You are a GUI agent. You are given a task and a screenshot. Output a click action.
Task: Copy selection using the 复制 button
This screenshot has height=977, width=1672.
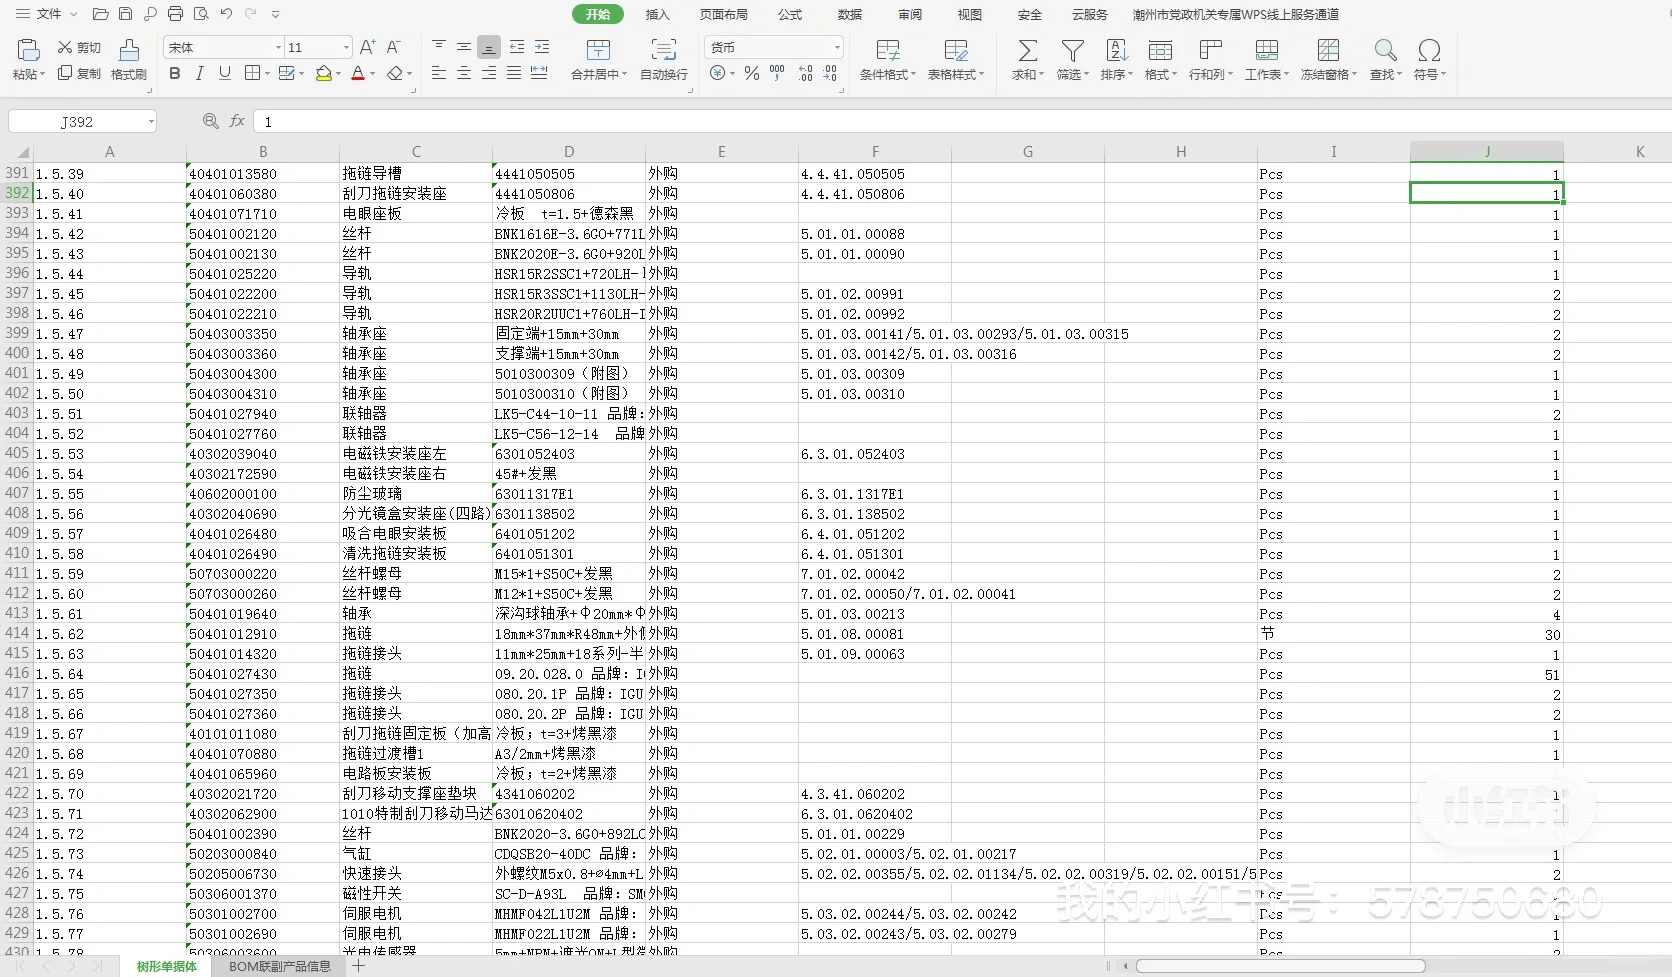(x=79, y=73)
